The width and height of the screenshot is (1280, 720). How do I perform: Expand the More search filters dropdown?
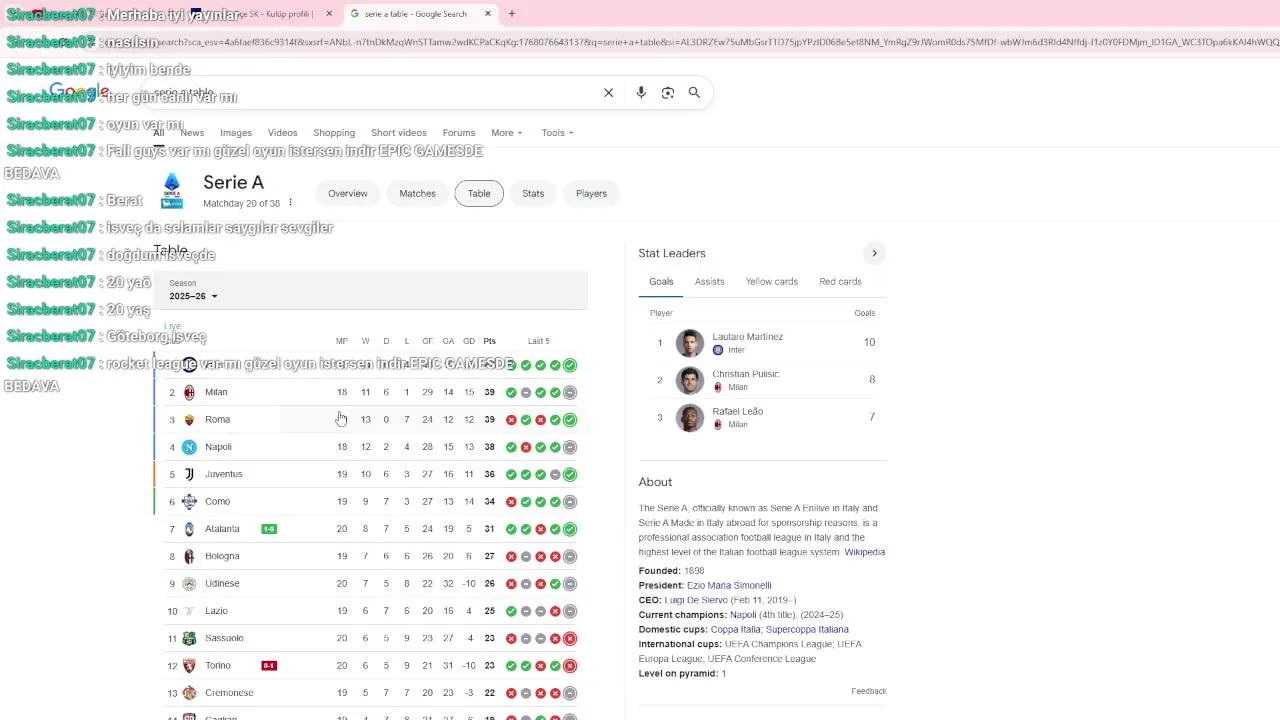pos(506,133)
